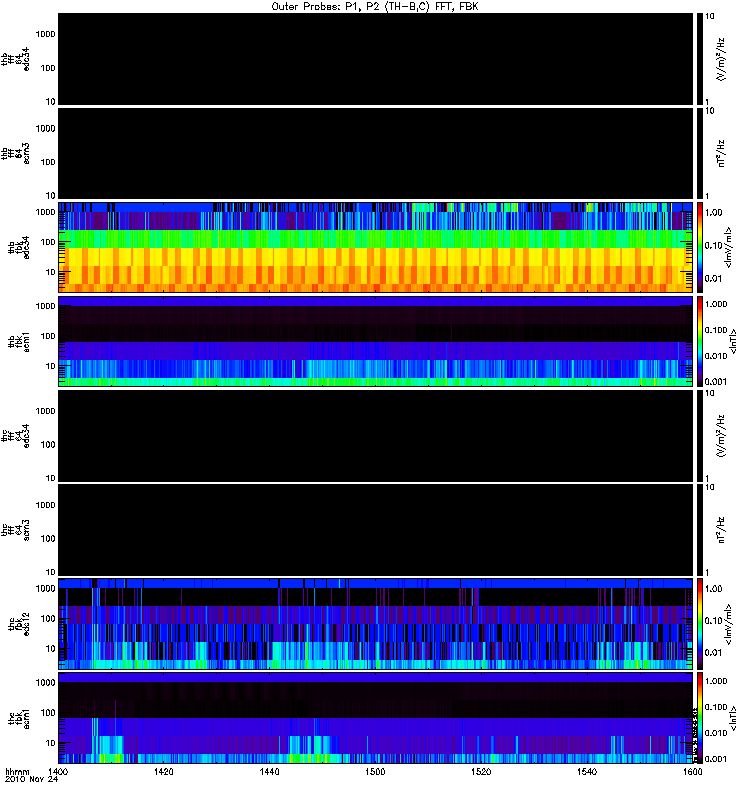Click the 1440 time tick label
Image resolution: width=750 pixels, height=800 pixels.
click(x=269, y=771)
